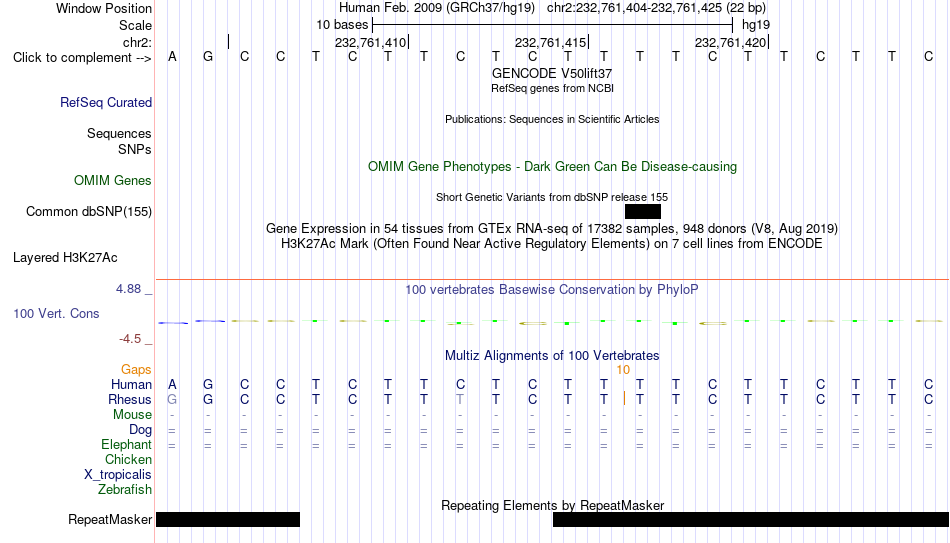Viewport: 950px width, 543px height.
Task: Open the Layered H3K27Ac track label
Action: point(65,258)
